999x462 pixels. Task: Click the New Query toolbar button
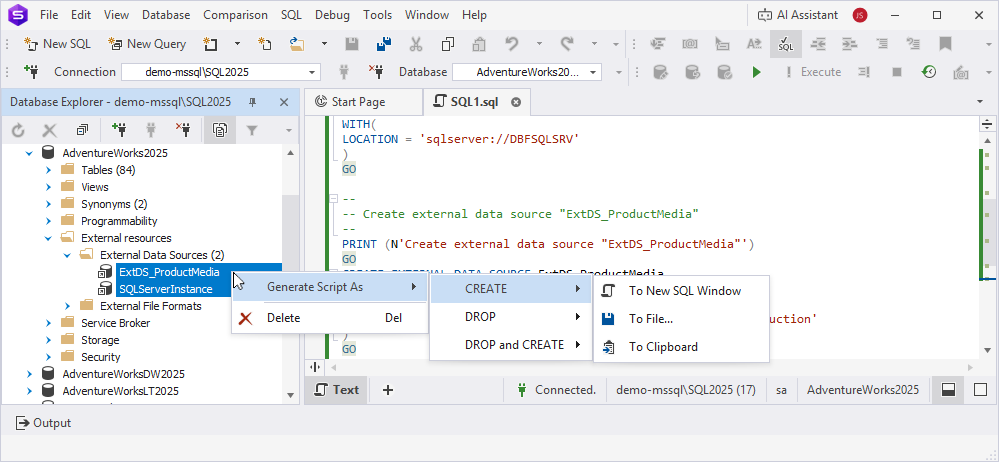pyautogui.click(x=147, y=44)
